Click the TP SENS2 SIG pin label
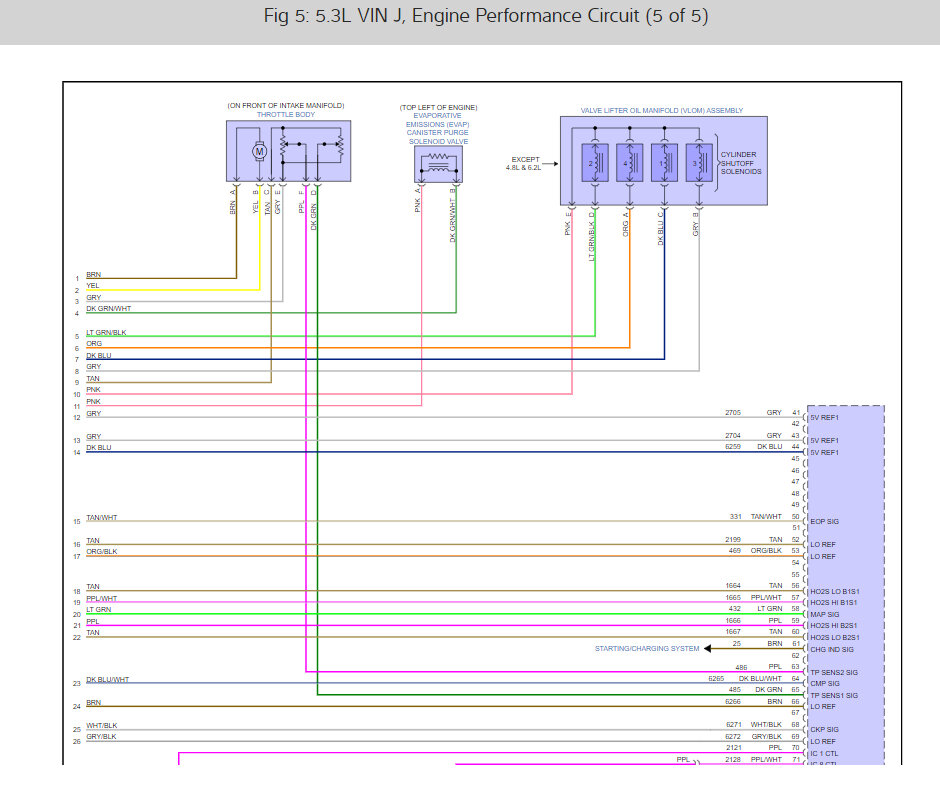This screenshot has height=798, width=940. (834, 673)
